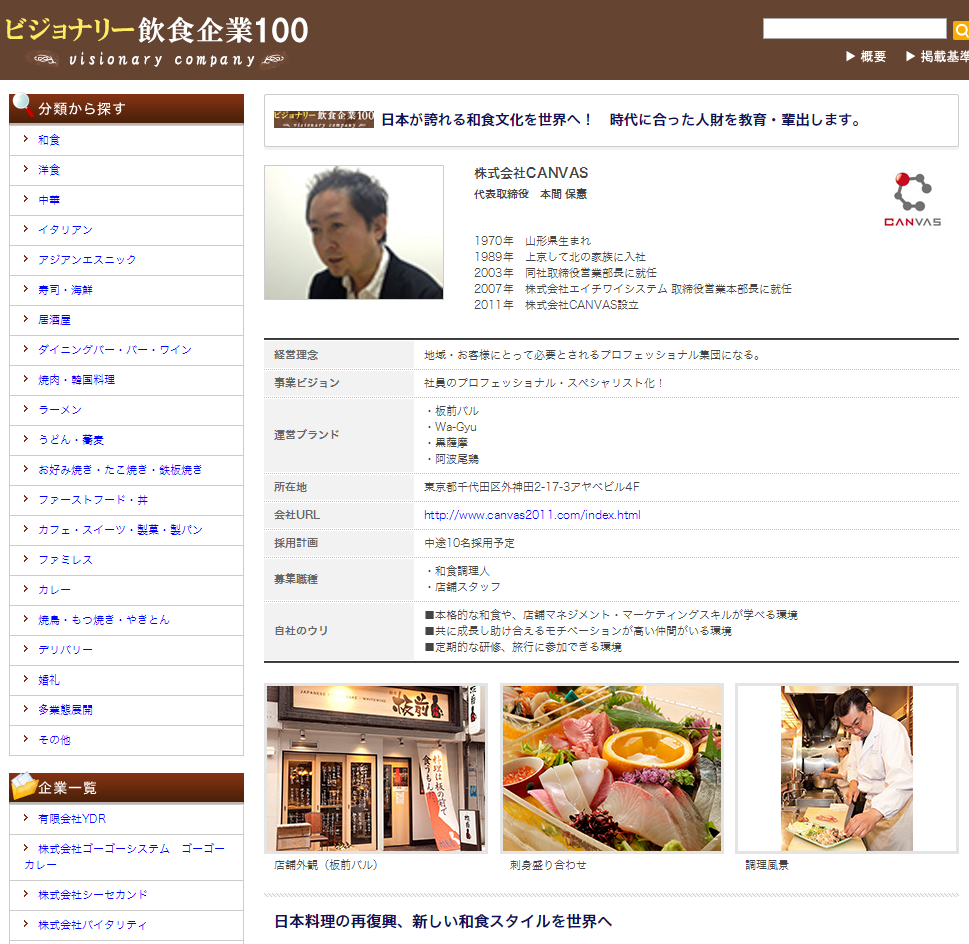Open カフェ・スイーツ・製菓・製パン category
Image resolution: width=969 pixels, height=944 pixels.
coord(121,529)
